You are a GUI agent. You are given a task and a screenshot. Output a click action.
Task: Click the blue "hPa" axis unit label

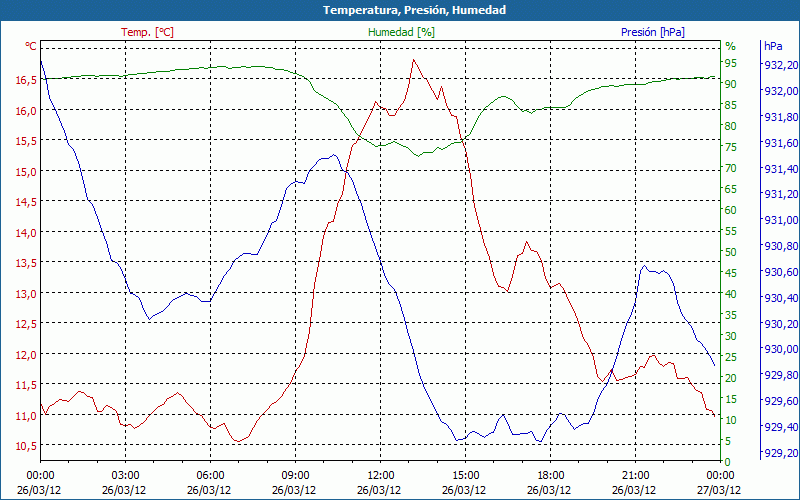coord(773,46)
